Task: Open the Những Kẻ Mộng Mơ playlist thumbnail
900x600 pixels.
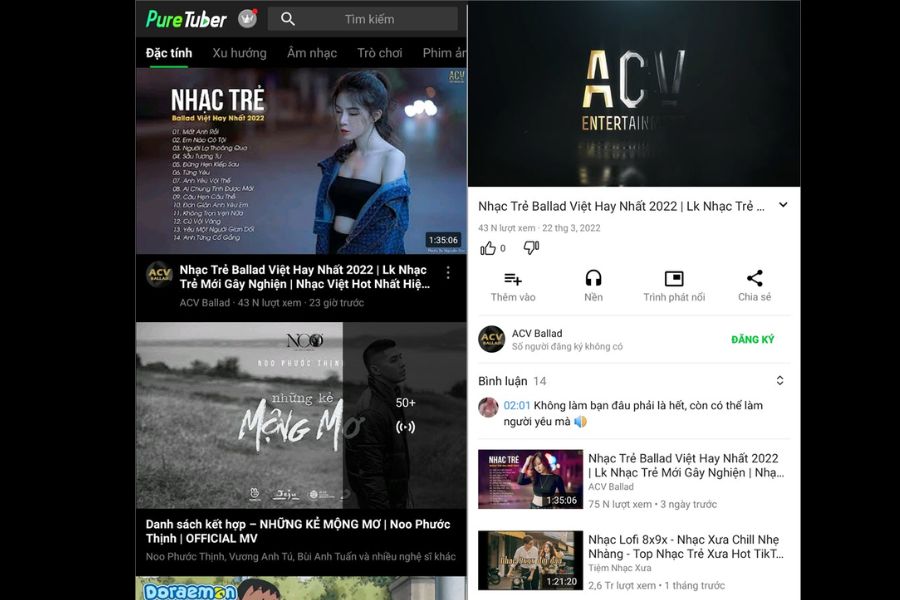Action: coord(301,415)
